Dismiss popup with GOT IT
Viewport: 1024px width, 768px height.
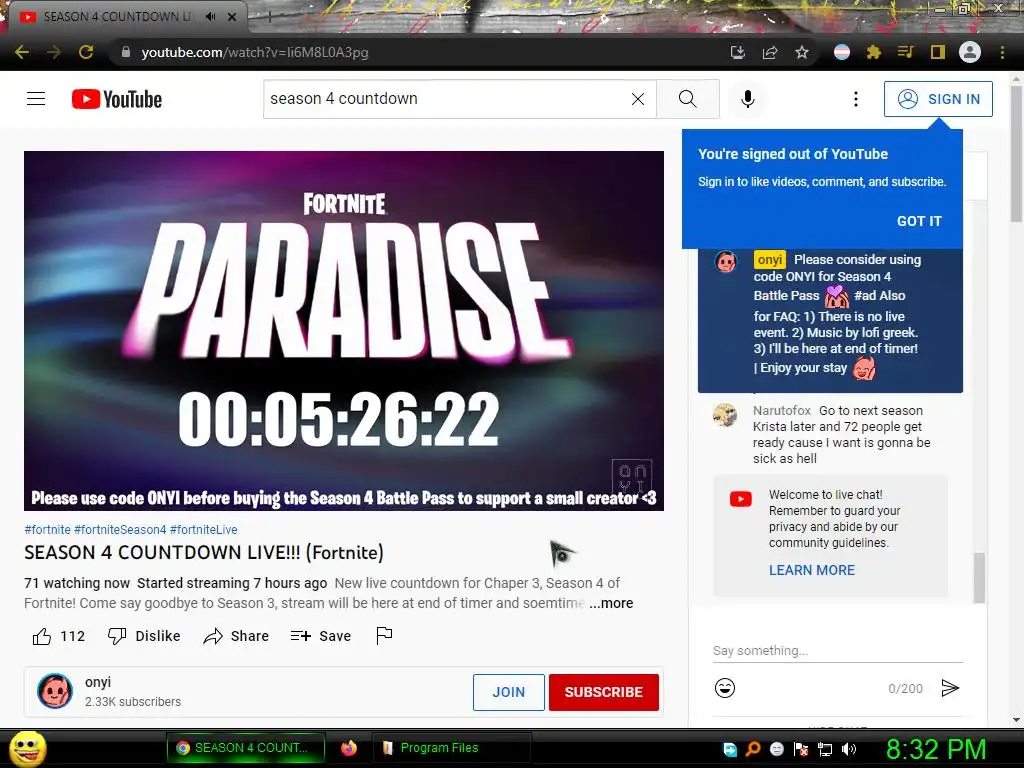(919, 221)
